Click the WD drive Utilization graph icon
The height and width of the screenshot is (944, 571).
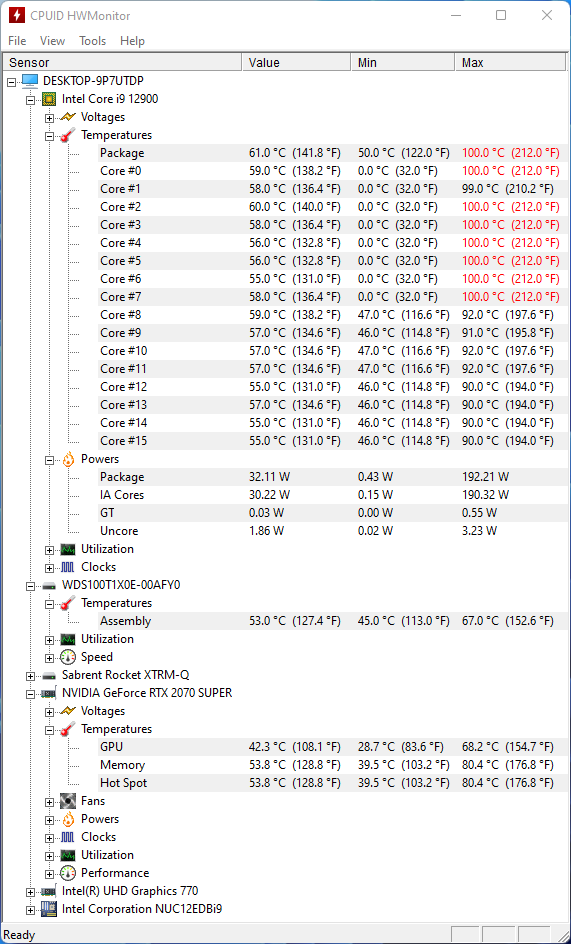[68, 639]
